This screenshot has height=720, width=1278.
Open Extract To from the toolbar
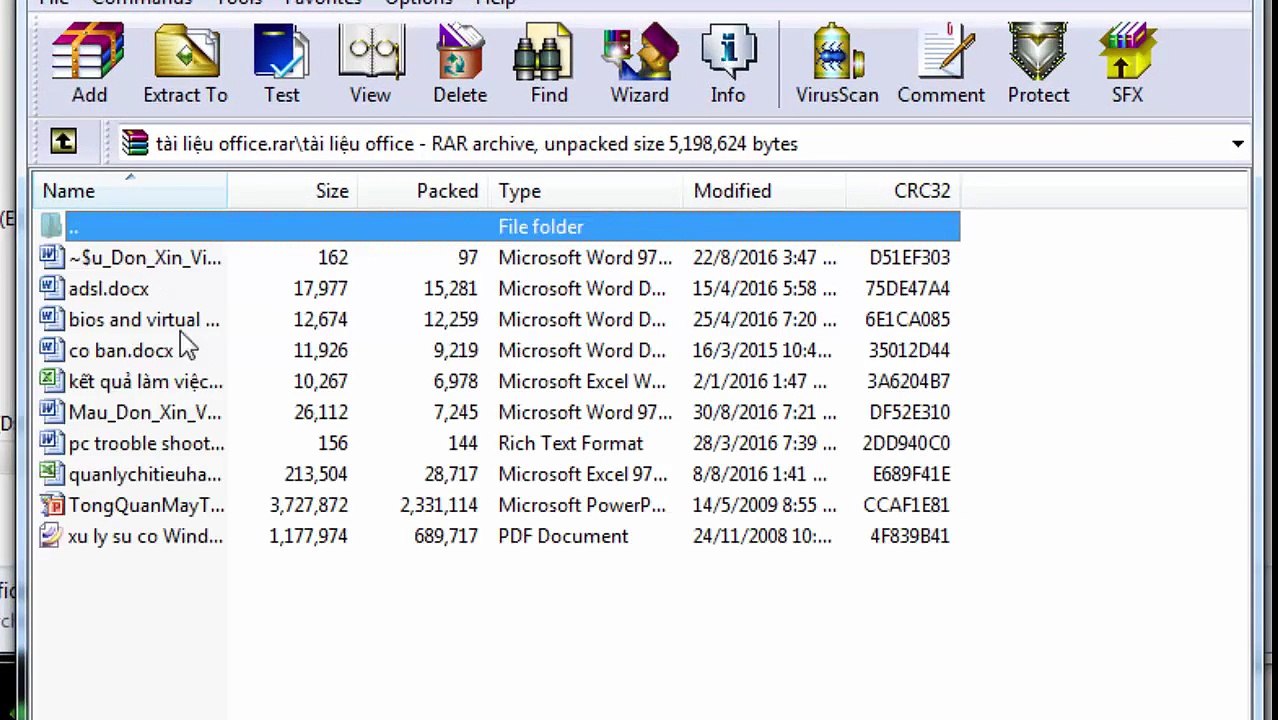point(185,62)
